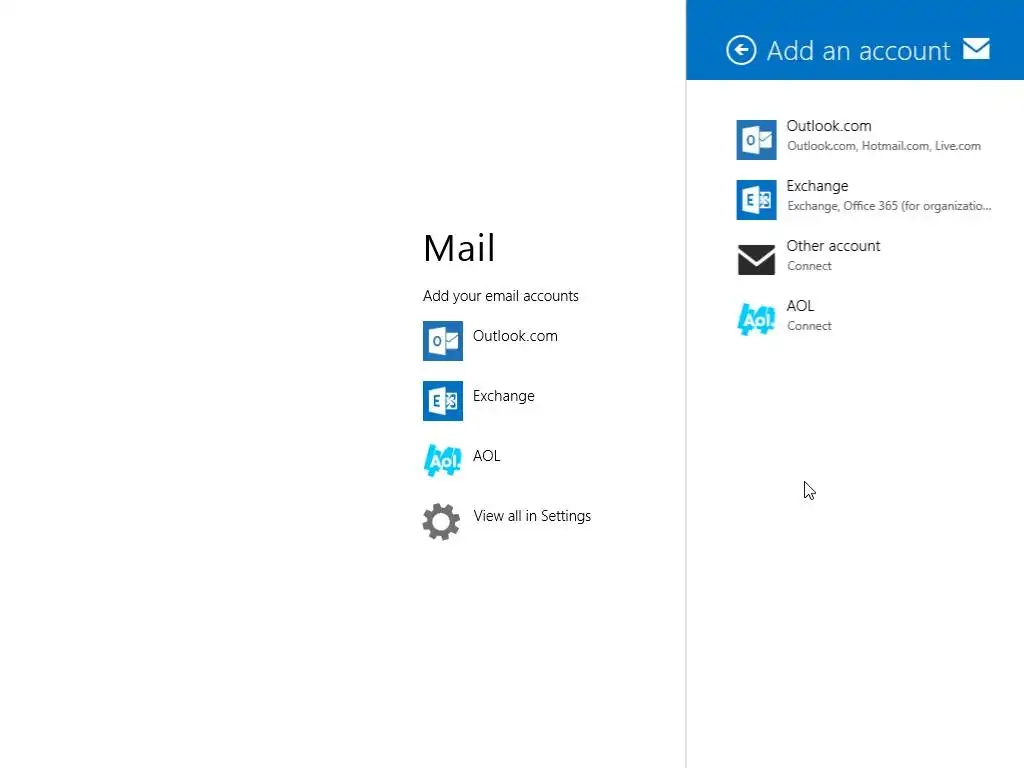The height and width of the screenshot is (768, 1024).
Task: Click the Settings gear icon
Action: pyautogui.click(x=441, y=521)
